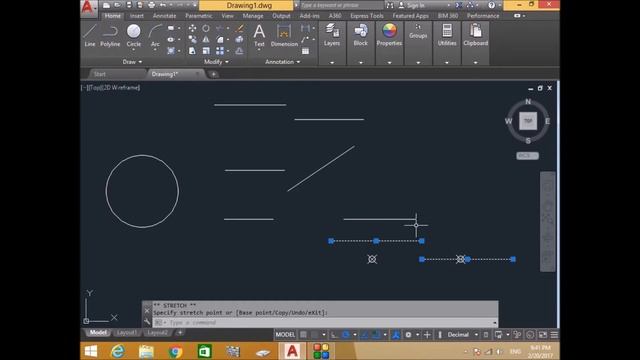Click the WCS label under ViewCube
Screen dimensions: 640x360
[x=527, y=156]
